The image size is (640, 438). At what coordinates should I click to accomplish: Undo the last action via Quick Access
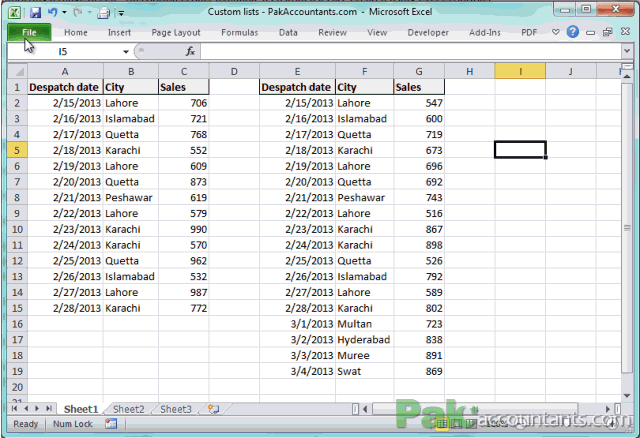(x=52, y=12)
